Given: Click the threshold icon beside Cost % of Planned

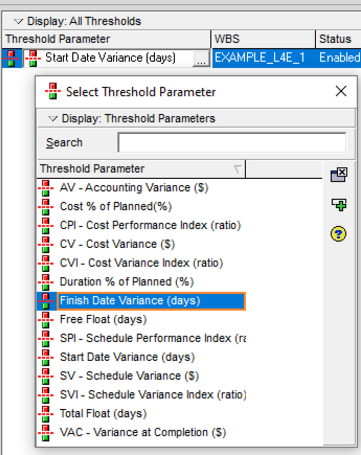Looking at the screenshot, I should click(x=46, y=207).
